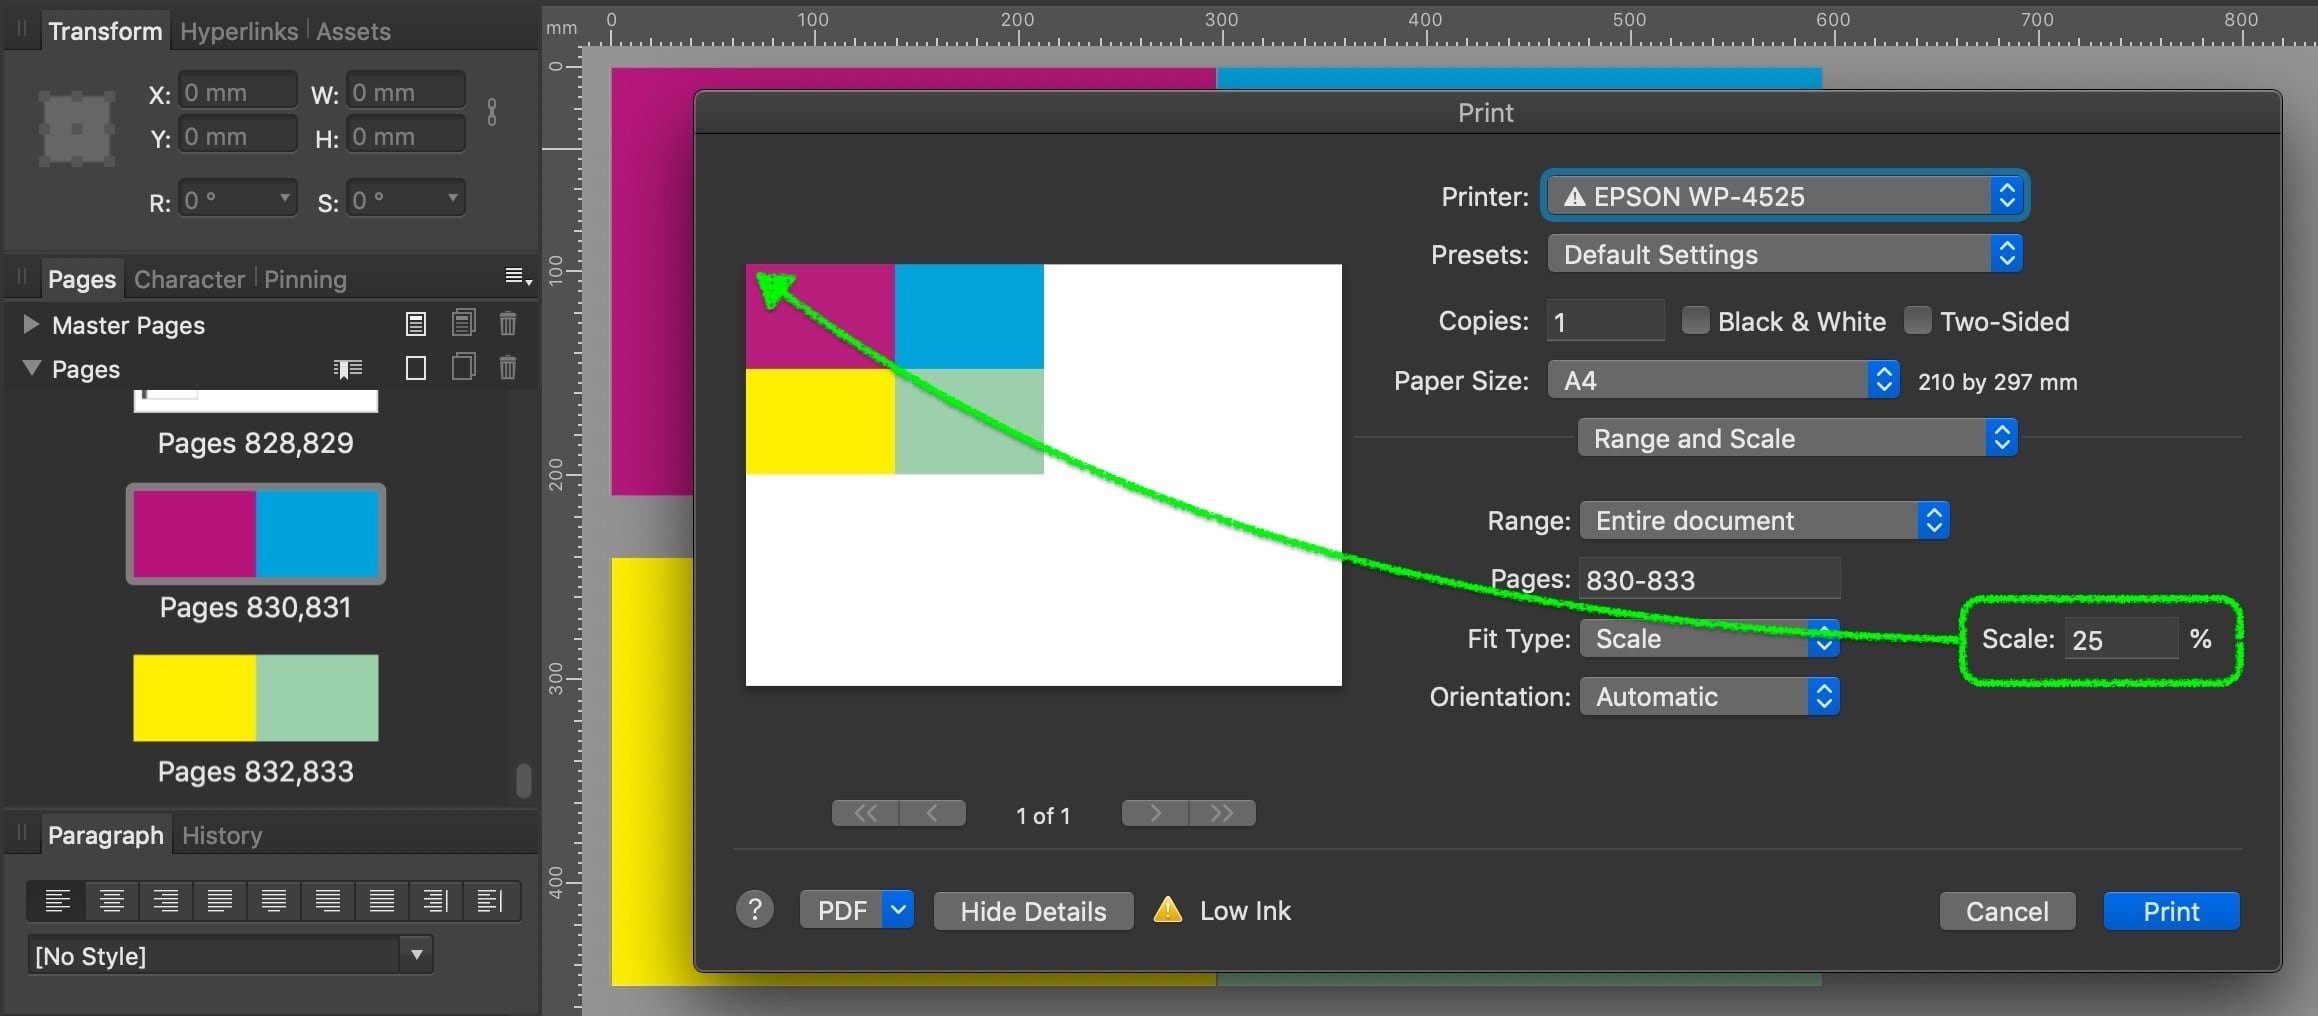Add a blank page icon in Pages row
Screen dimensions: 2318x1016
coord(416,369)
